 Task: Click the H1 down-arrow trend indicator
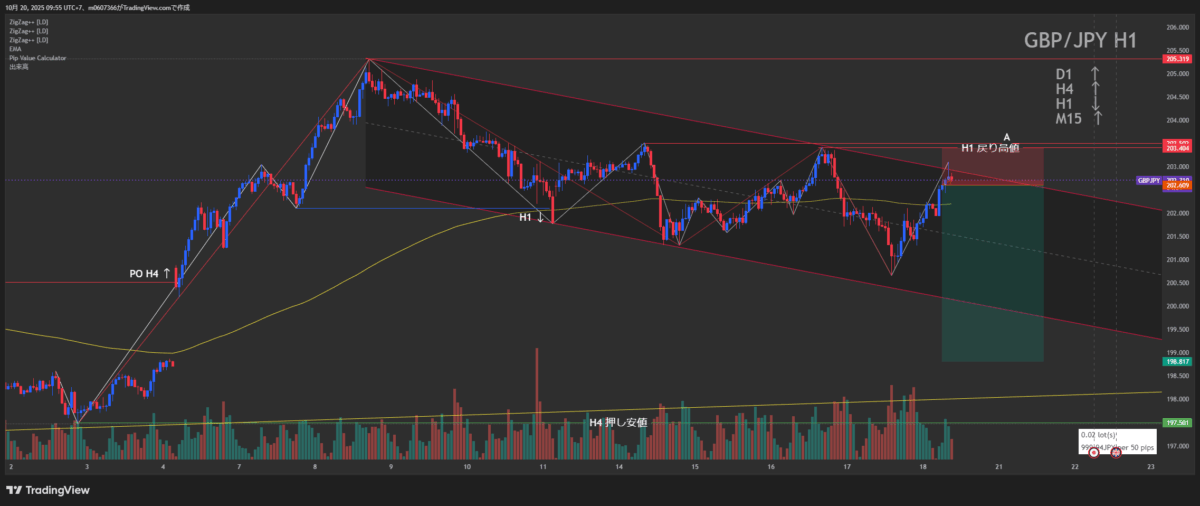coord(1095,104)
